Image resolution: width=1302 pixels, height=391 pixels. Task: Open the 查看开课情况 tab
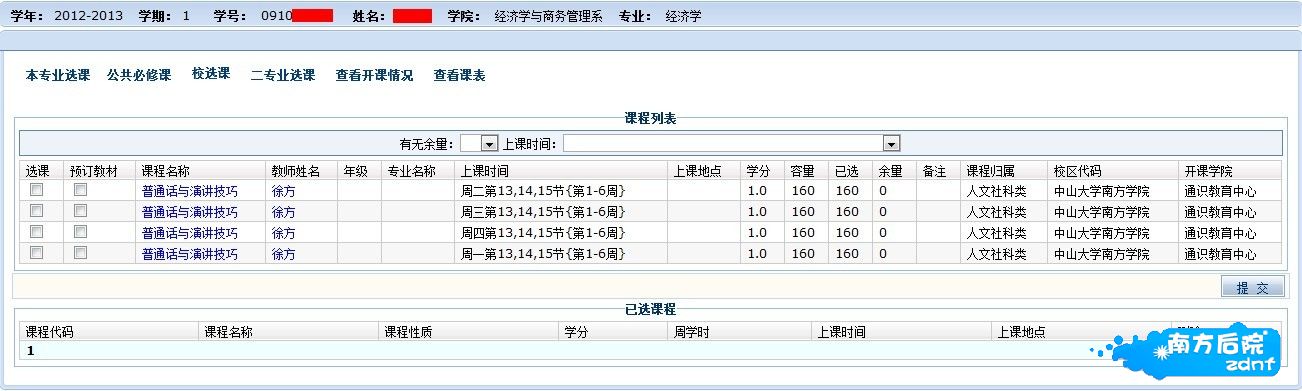[374, 75]
